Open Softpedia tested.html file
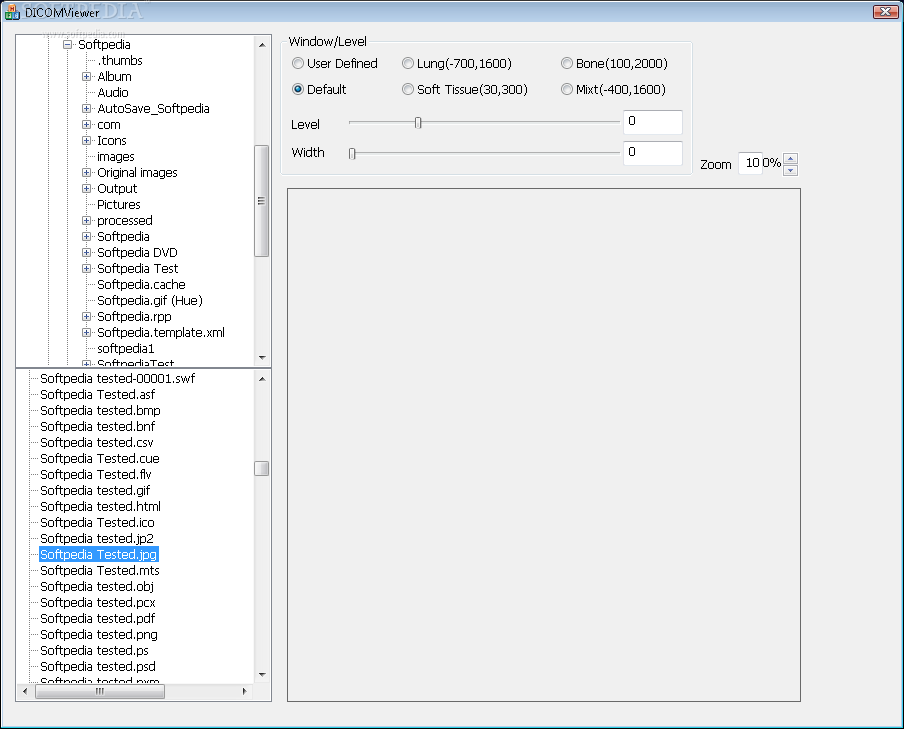Screen dimensions: 904x729 (100, 506)
